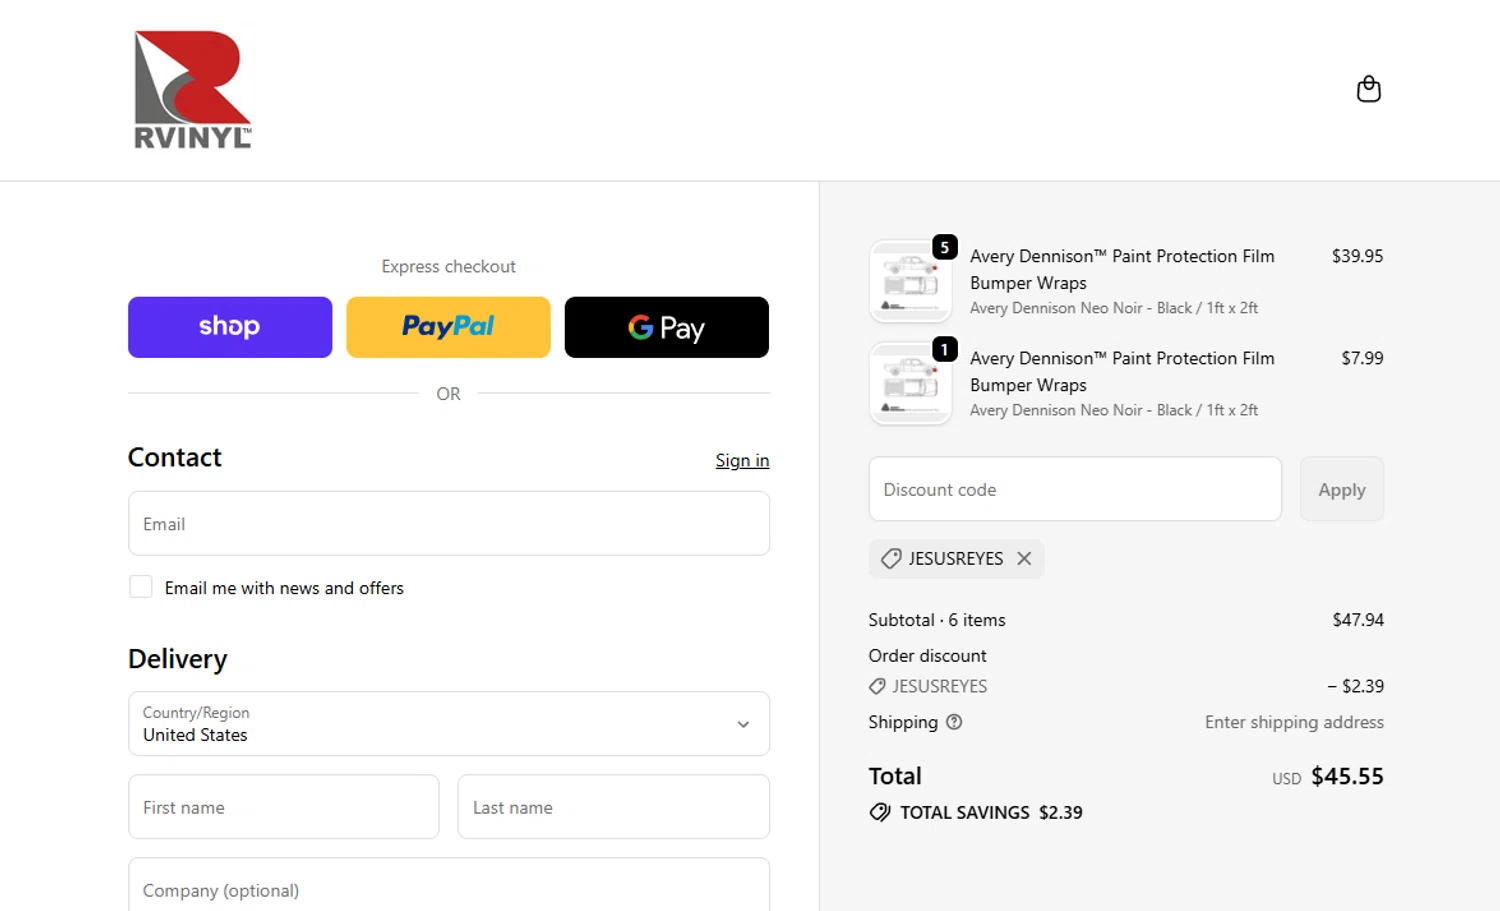This screenshot has height=911, width=1500.
Task: Enable Email me with news and offers
Action: [141, 587]
